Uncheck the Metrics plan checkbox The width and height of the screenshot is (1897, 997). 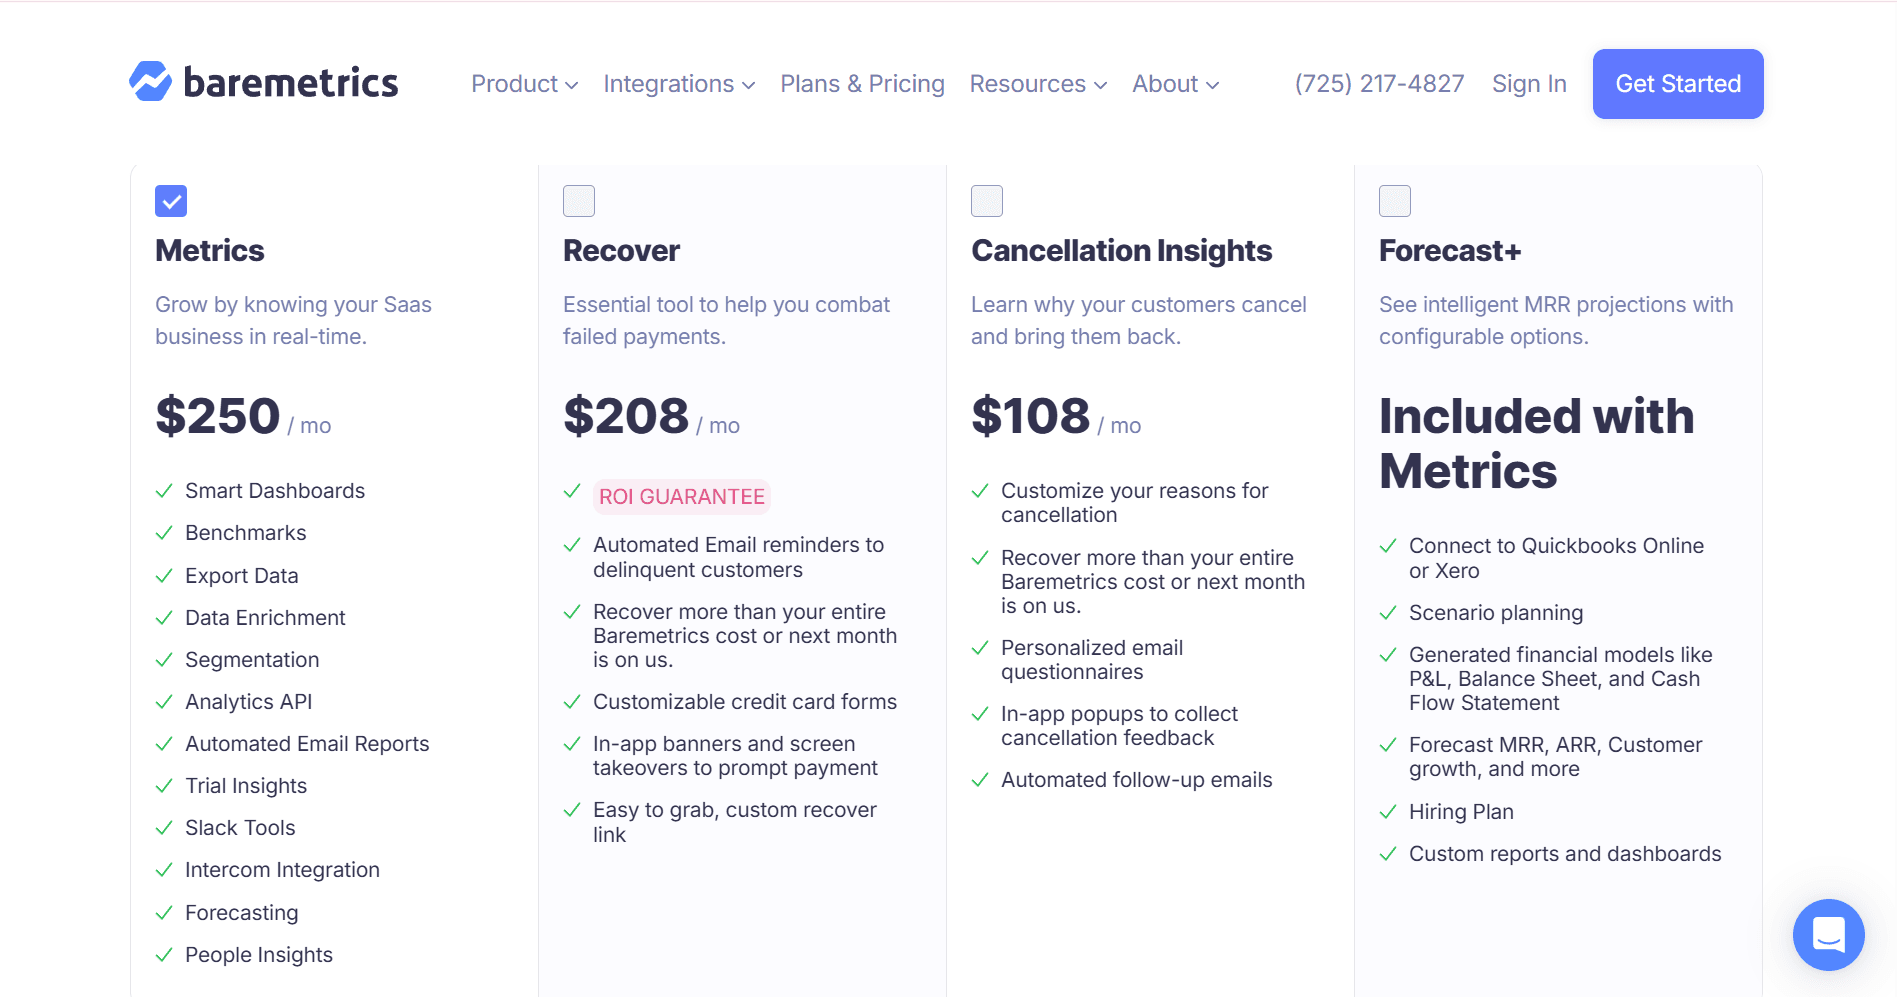tap(170, 201)
